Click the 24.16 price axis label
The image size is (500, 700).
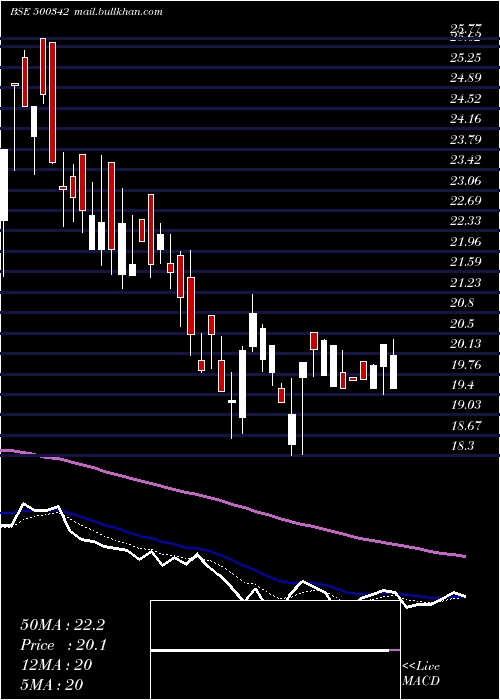[x=466, y=119]
